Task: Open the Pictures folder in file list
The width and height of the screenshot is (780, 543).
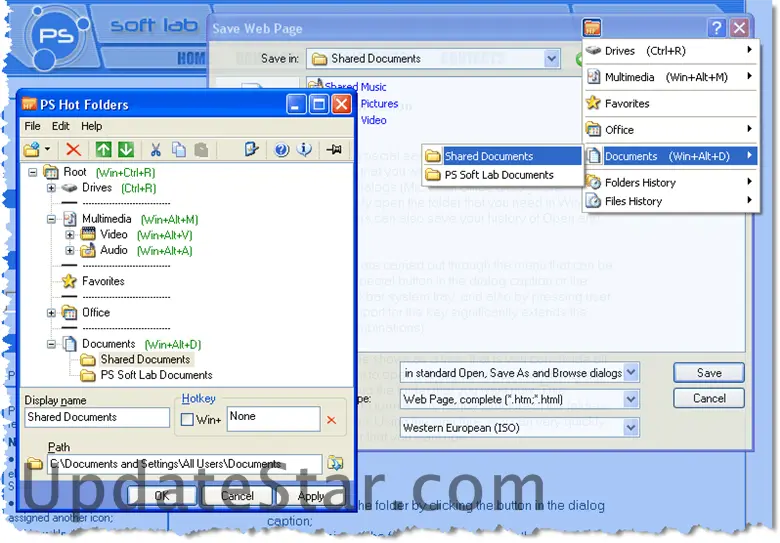Action: (379, 104)
